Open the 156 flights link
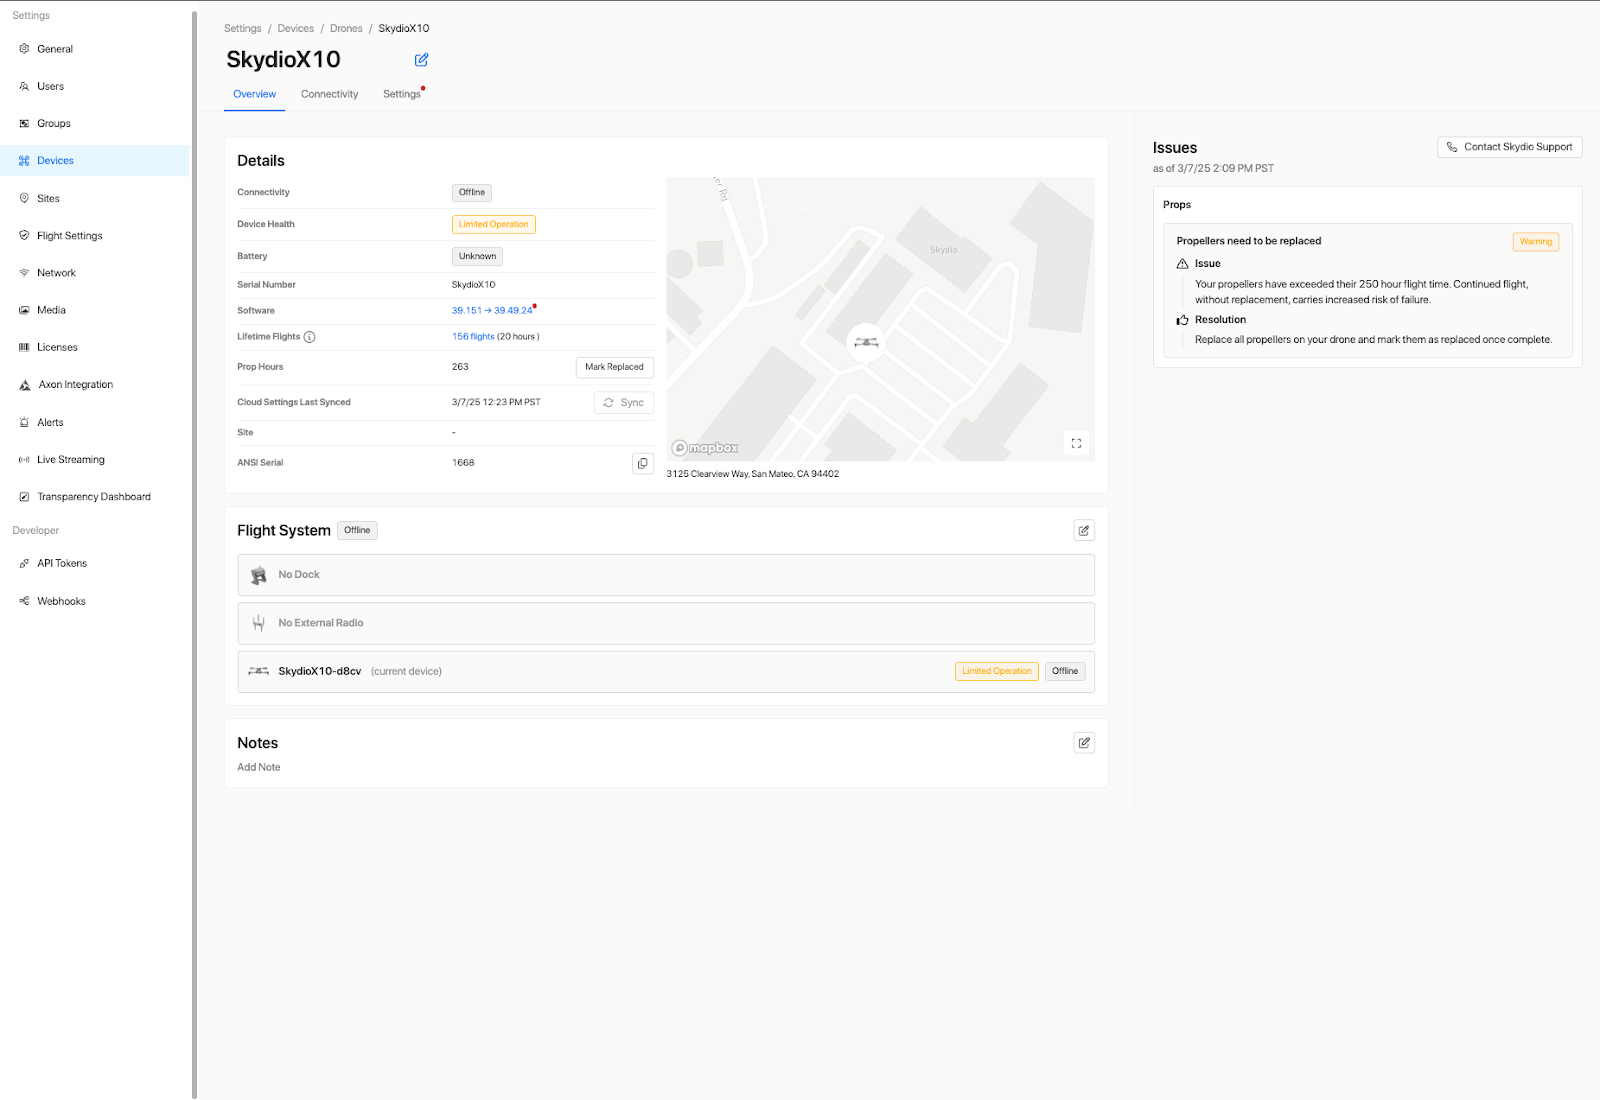 click(x=473, y=337)
